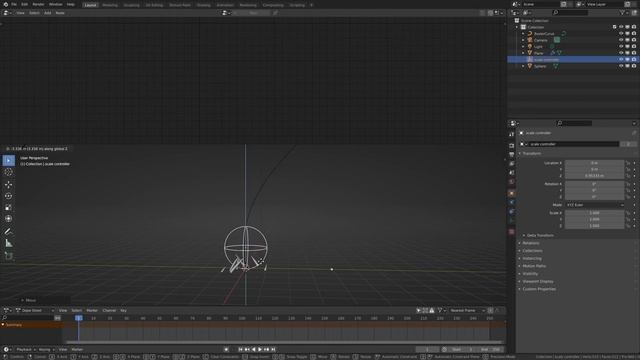640x360 pixels.
Task: Switch to the Layout workspace tab
Action: tap(91, 5)
